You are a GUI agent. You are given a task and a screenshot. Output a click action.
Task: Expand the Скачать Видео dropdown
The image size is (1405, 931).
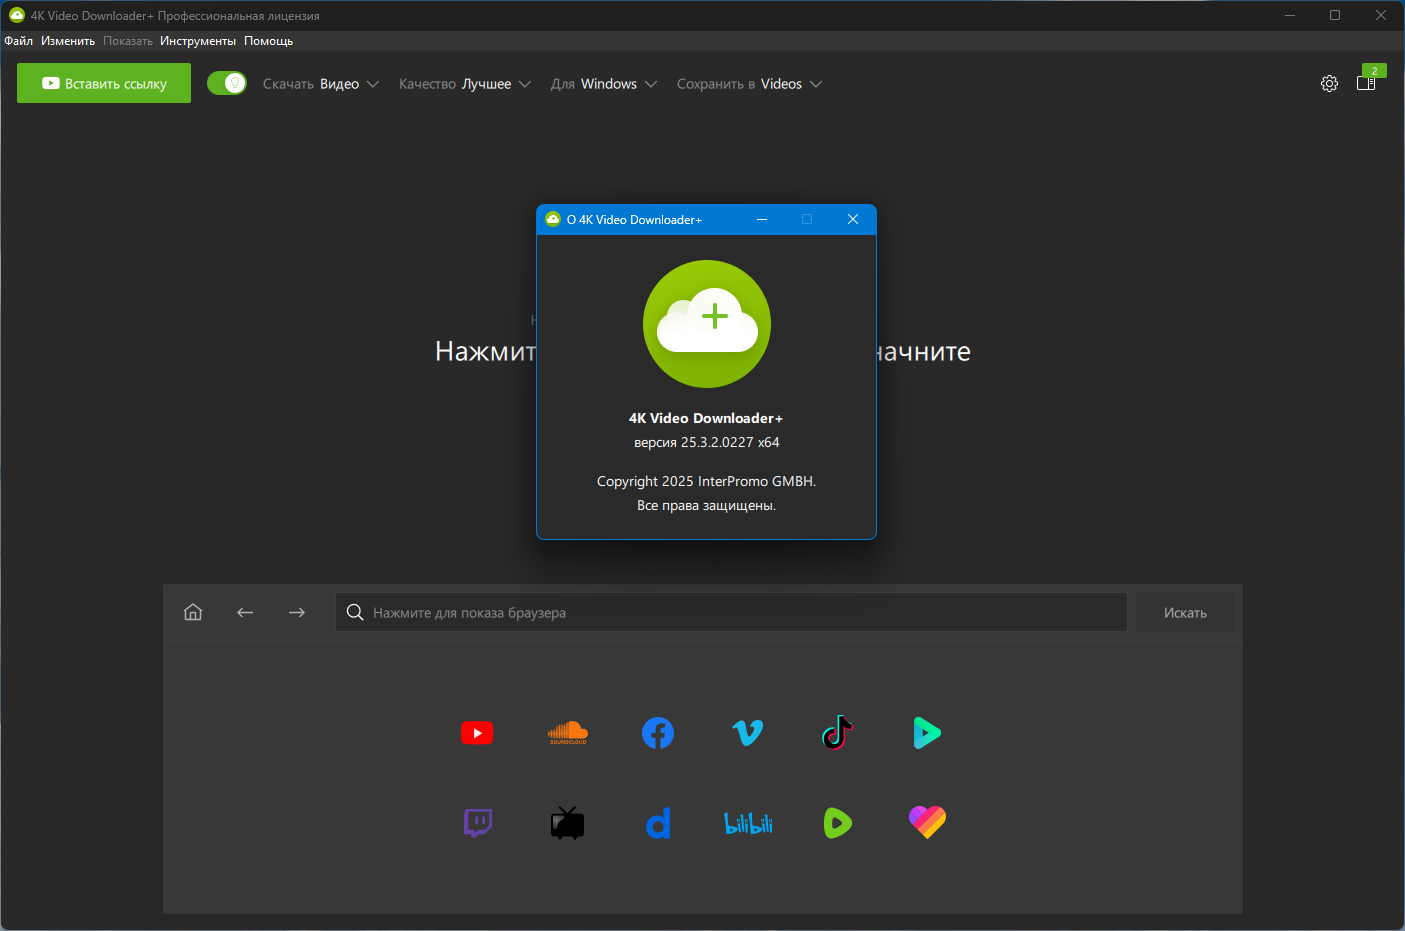pyautogui.click(x=321, y=84)
